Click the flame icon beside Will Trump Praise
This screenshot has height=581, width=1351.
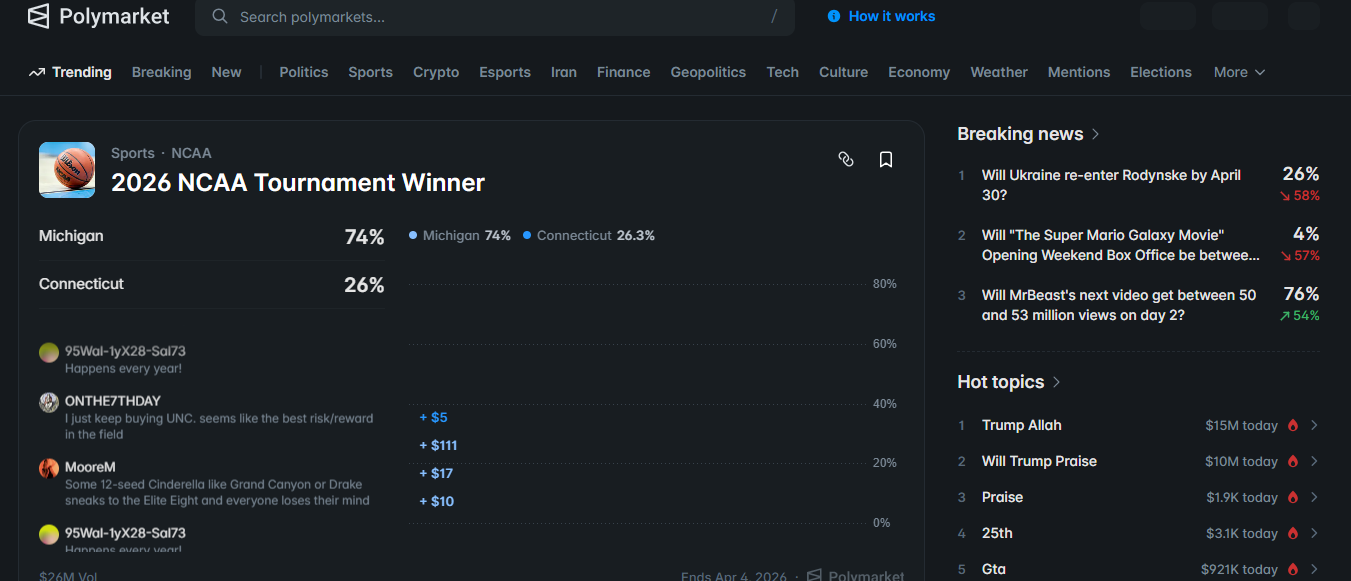[1292, 461]
